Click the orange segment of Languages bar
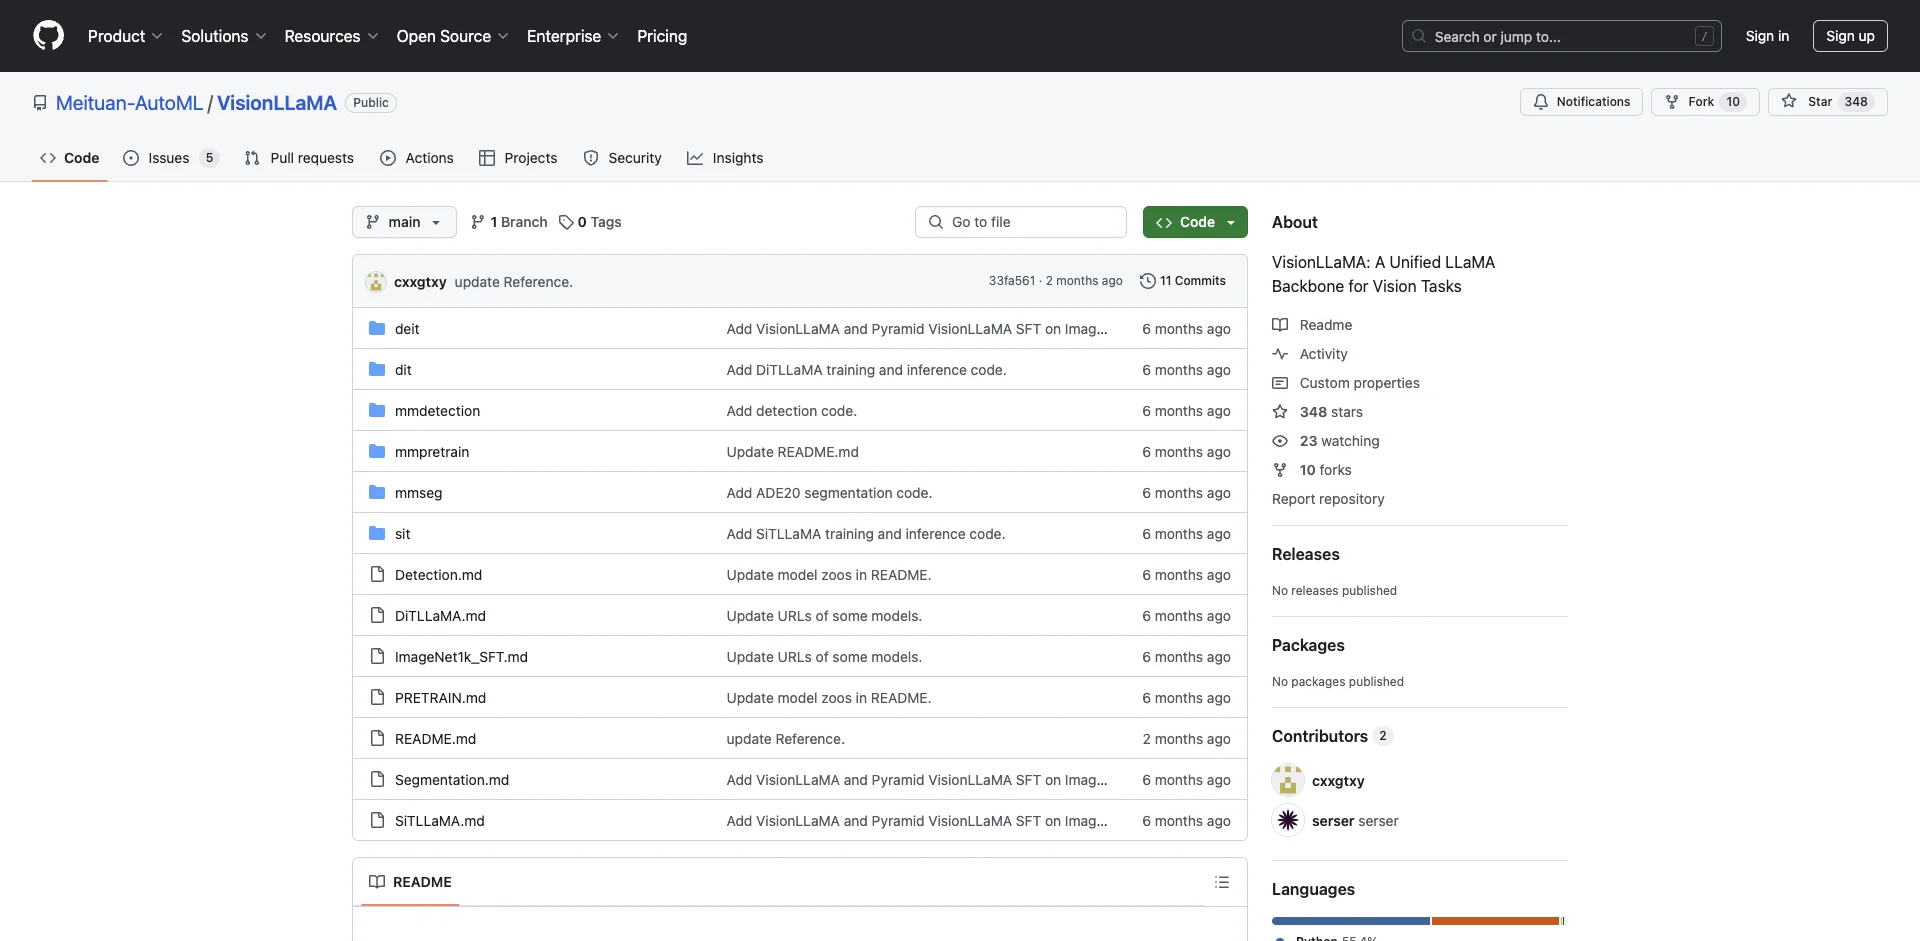1920x941 pixels. (1495, 921)
